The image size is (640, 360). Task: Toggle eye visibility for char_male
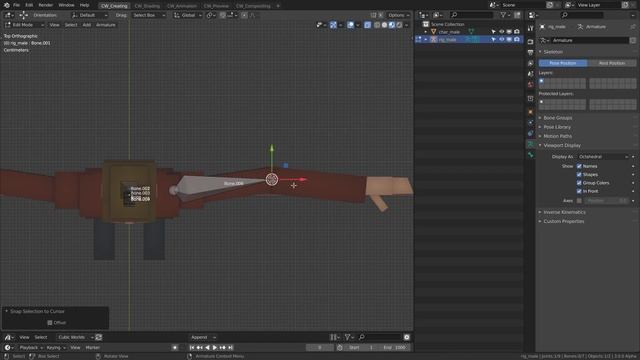[502, 32]
